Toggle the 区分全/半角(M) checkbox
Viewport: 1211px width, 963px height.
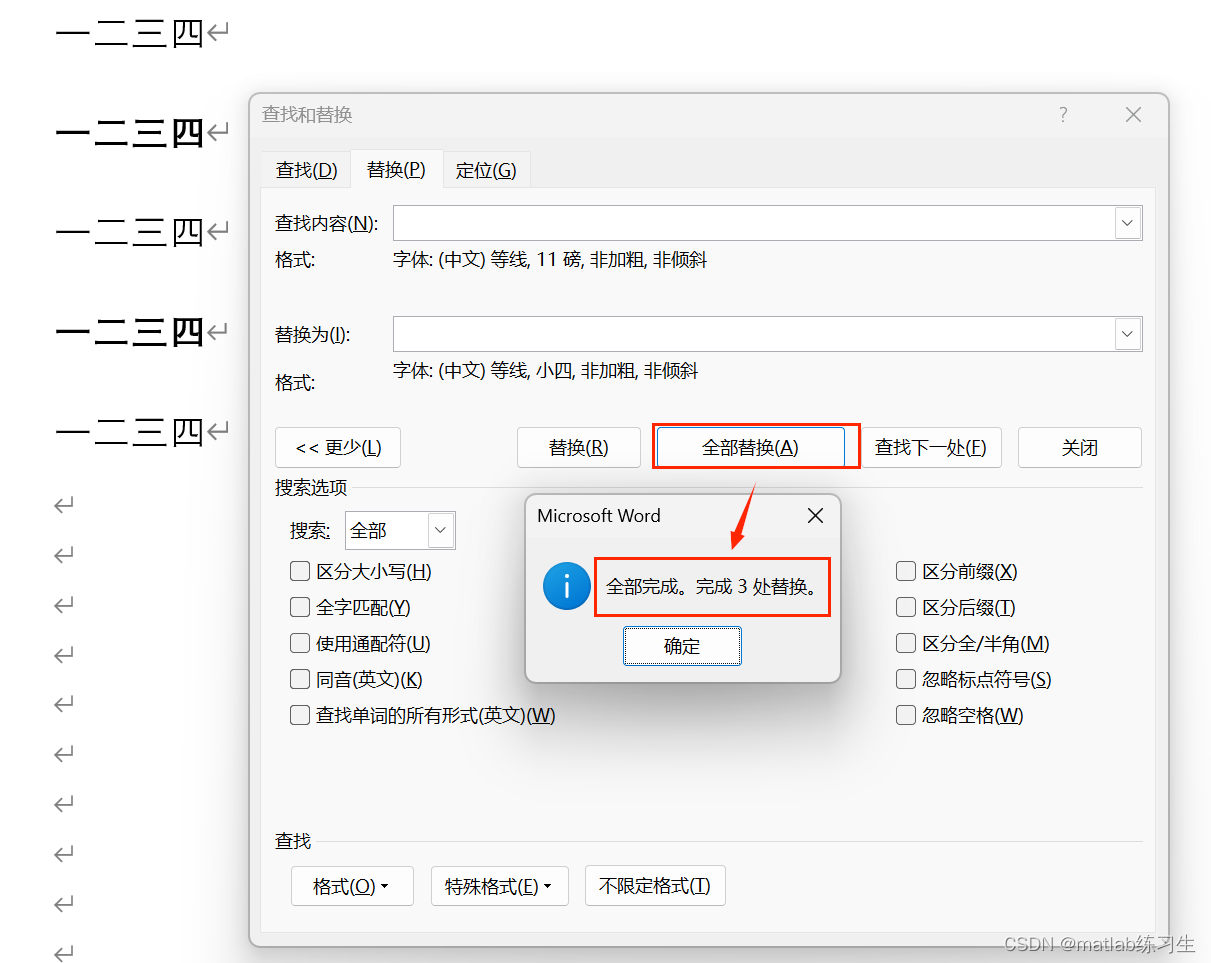point(906,644)
